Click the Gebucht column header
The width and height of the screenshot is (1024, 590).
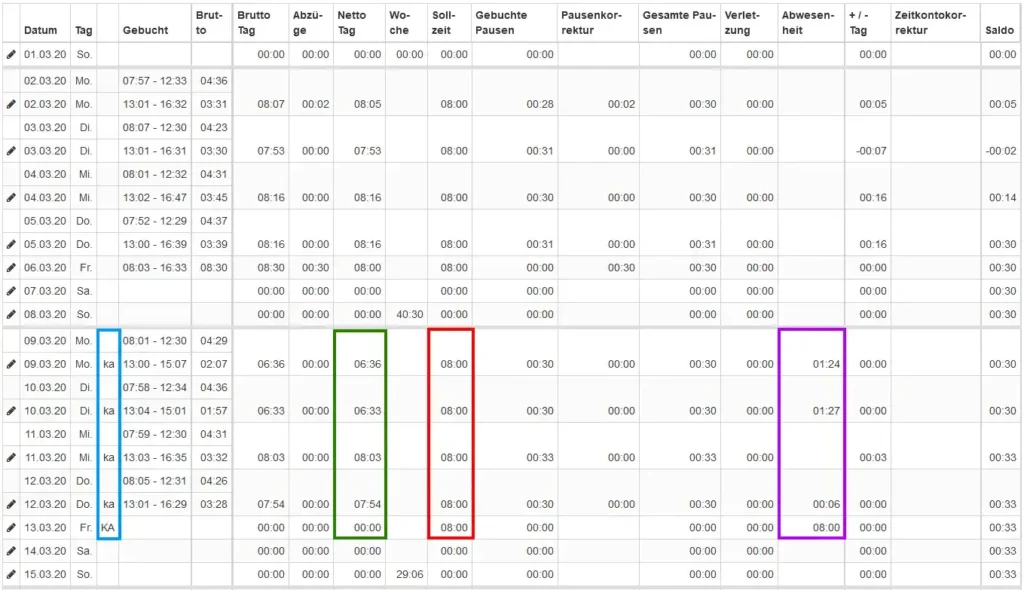(x=145, y=30)
